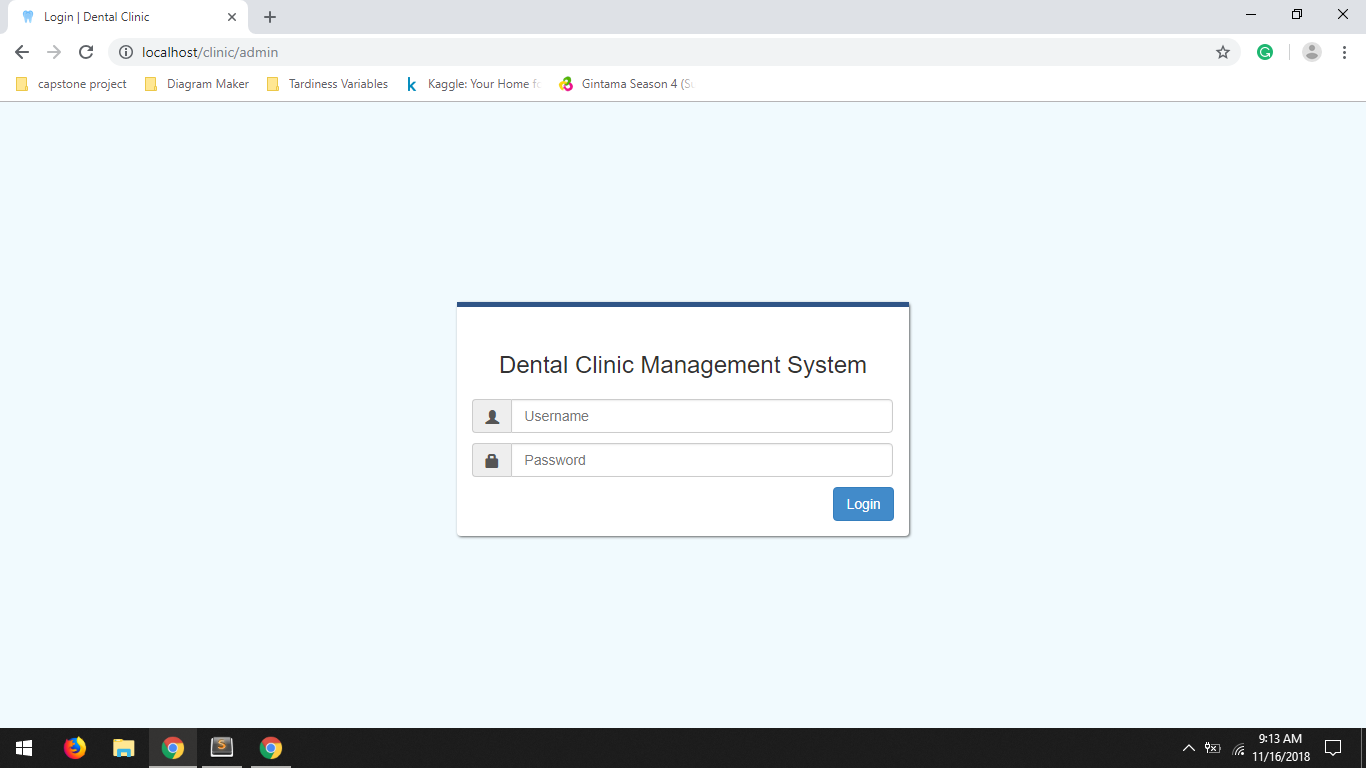Open File Explorer from the taskbar
The image size is (1366, 768).
[x=123, y=747]
